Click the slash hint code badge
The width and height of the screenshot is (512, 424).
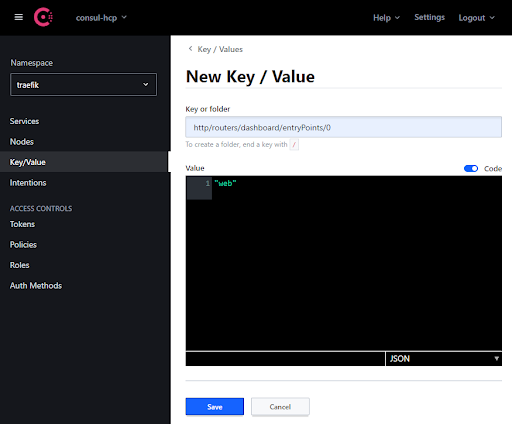[x=294, y=145]
